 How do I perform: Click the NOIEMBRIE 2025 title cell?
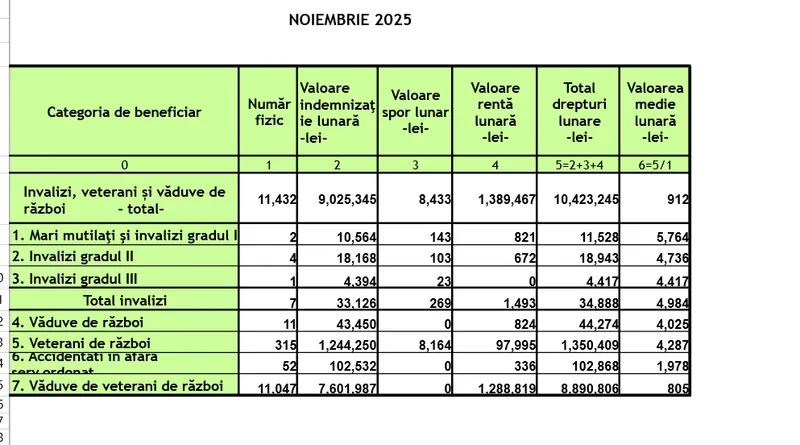[x=350, y=20]
